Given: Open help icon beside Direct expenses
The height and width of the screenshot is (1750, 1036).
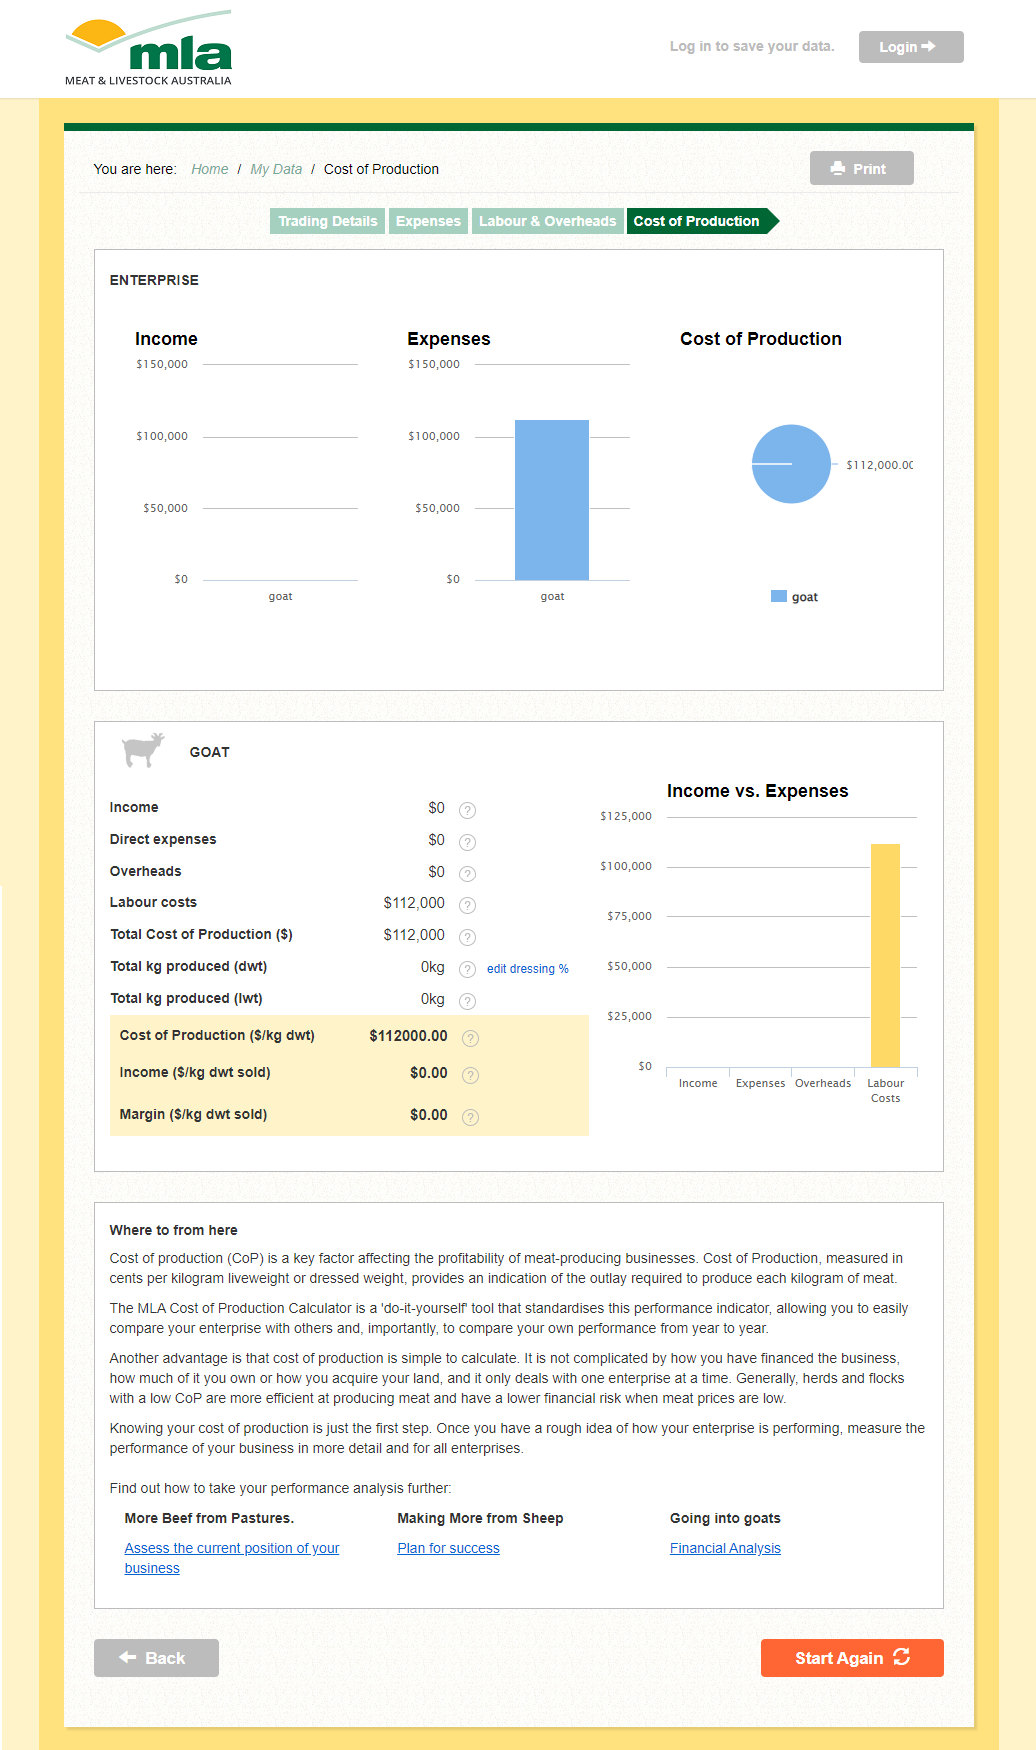Looking at the screenshot, I should click(x=467, y=842).
